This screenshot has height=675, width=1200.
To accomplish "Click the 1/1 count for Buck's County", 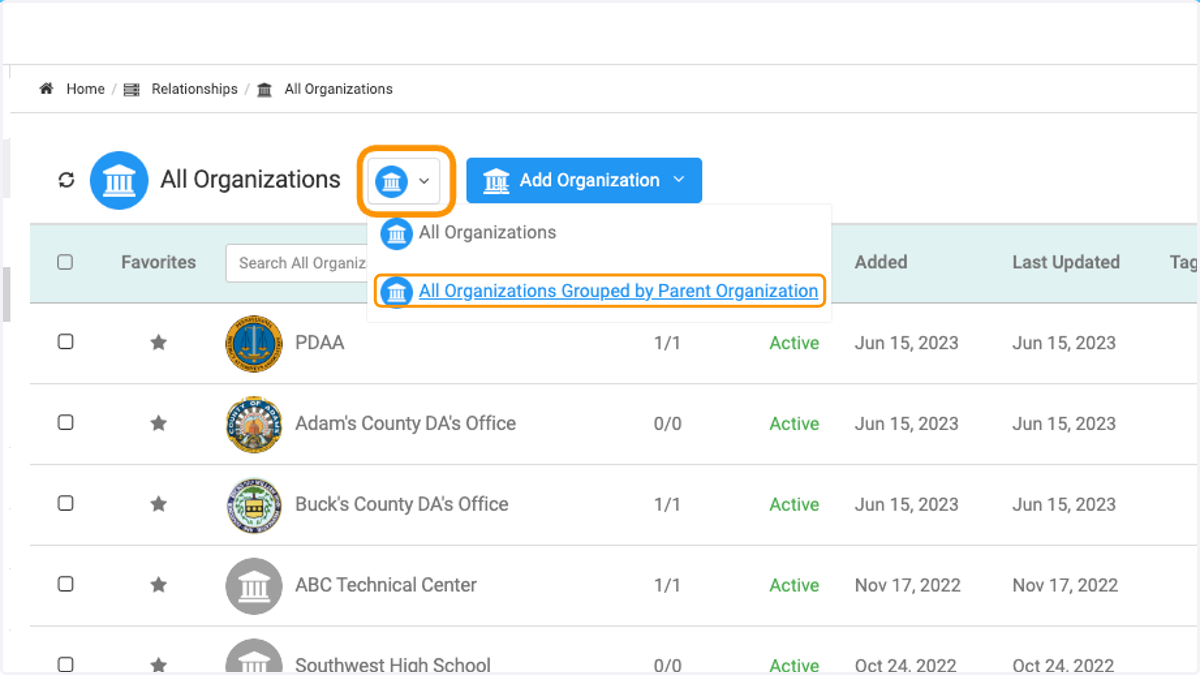I will 667,505.
